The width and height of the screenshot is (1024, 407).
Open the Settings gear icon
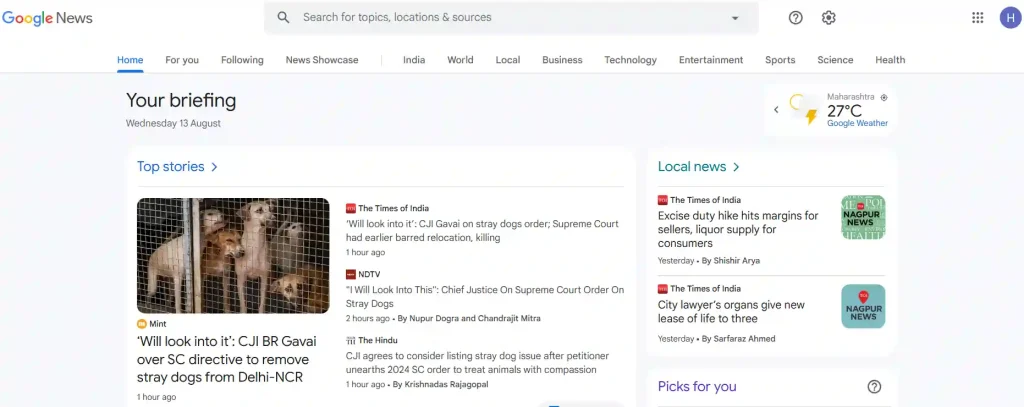click(829, 18)
